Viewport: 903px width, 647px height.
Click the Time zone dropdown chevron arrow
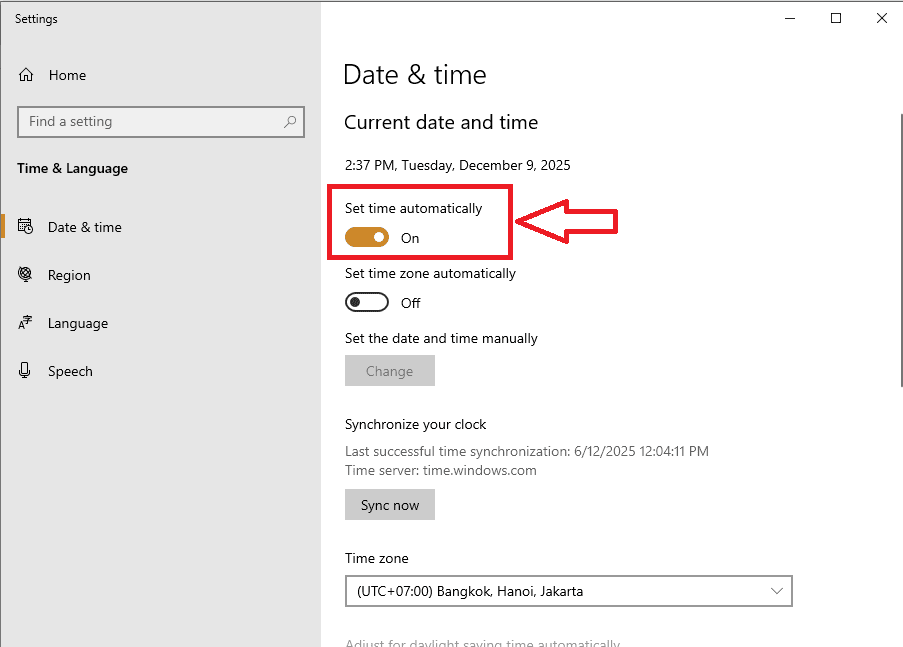(777, 591)
